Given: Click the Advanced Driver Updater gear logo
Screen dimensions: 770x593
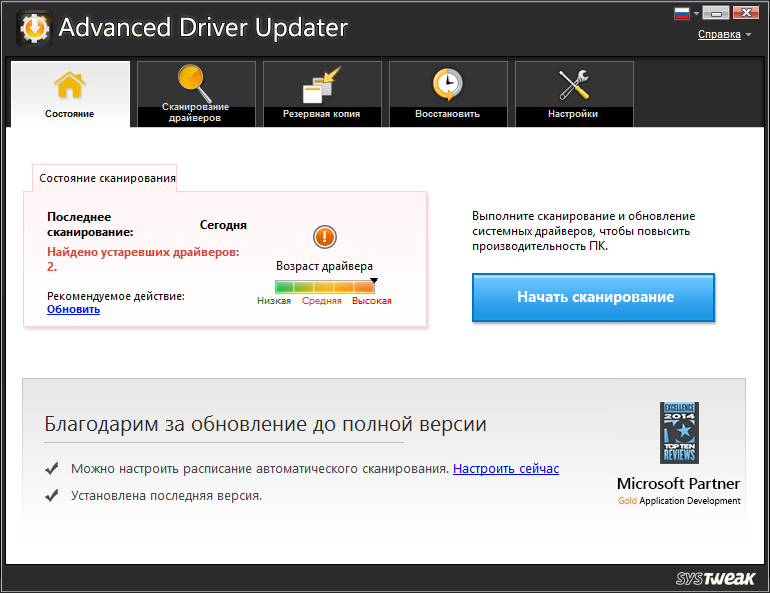Looking at the screenshot, I should coord(34,28).
